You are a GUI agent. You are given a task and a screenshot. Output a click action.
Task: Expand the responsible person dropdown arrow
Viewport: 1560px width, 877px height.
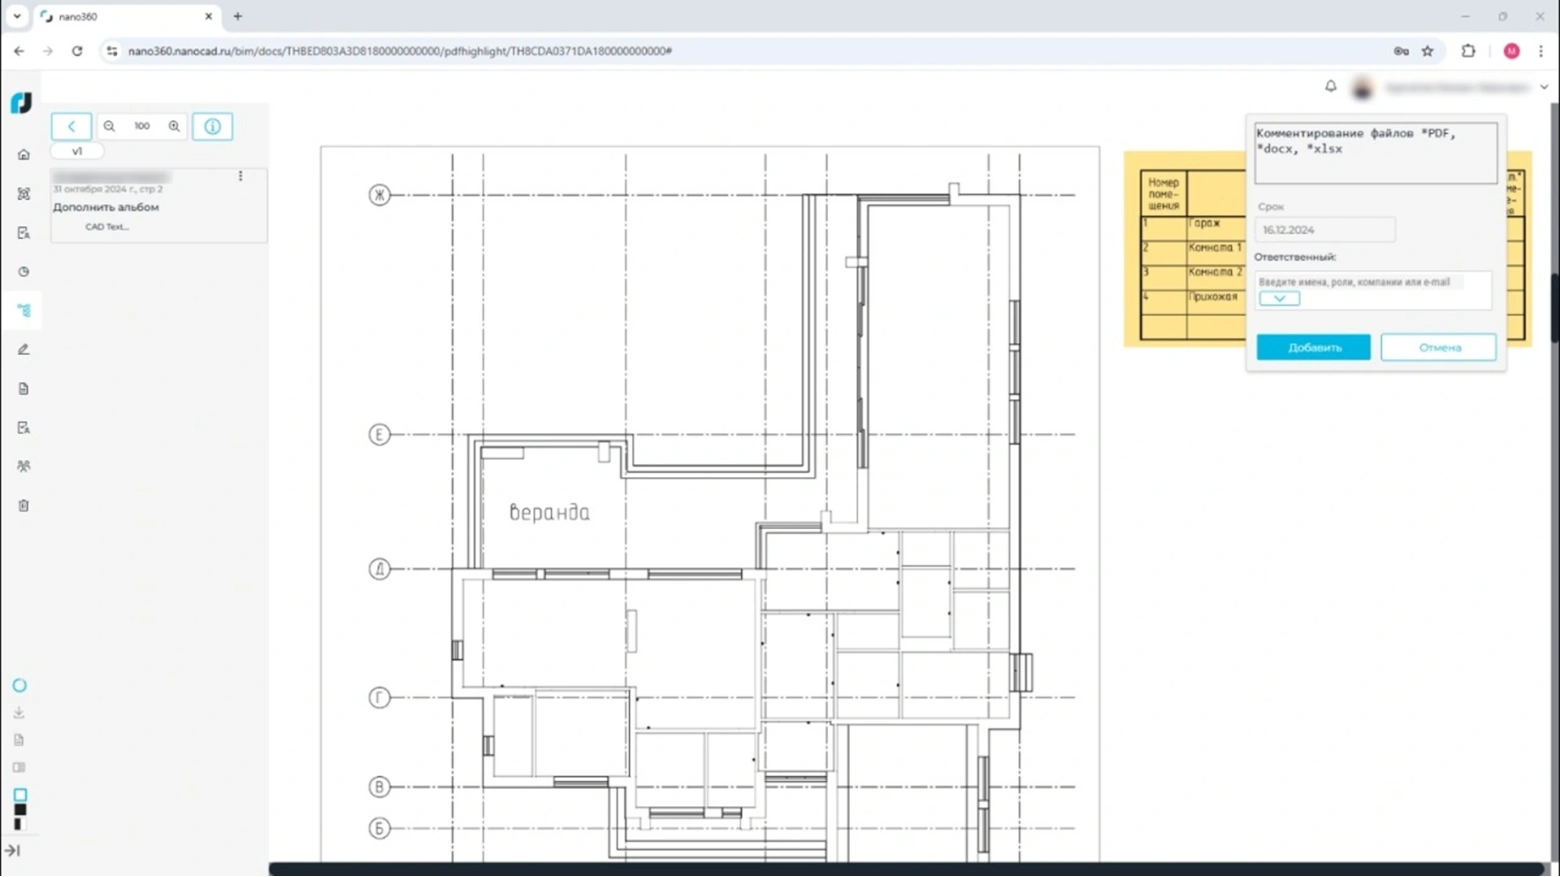pyautogui.click(x=1279, y=299)
